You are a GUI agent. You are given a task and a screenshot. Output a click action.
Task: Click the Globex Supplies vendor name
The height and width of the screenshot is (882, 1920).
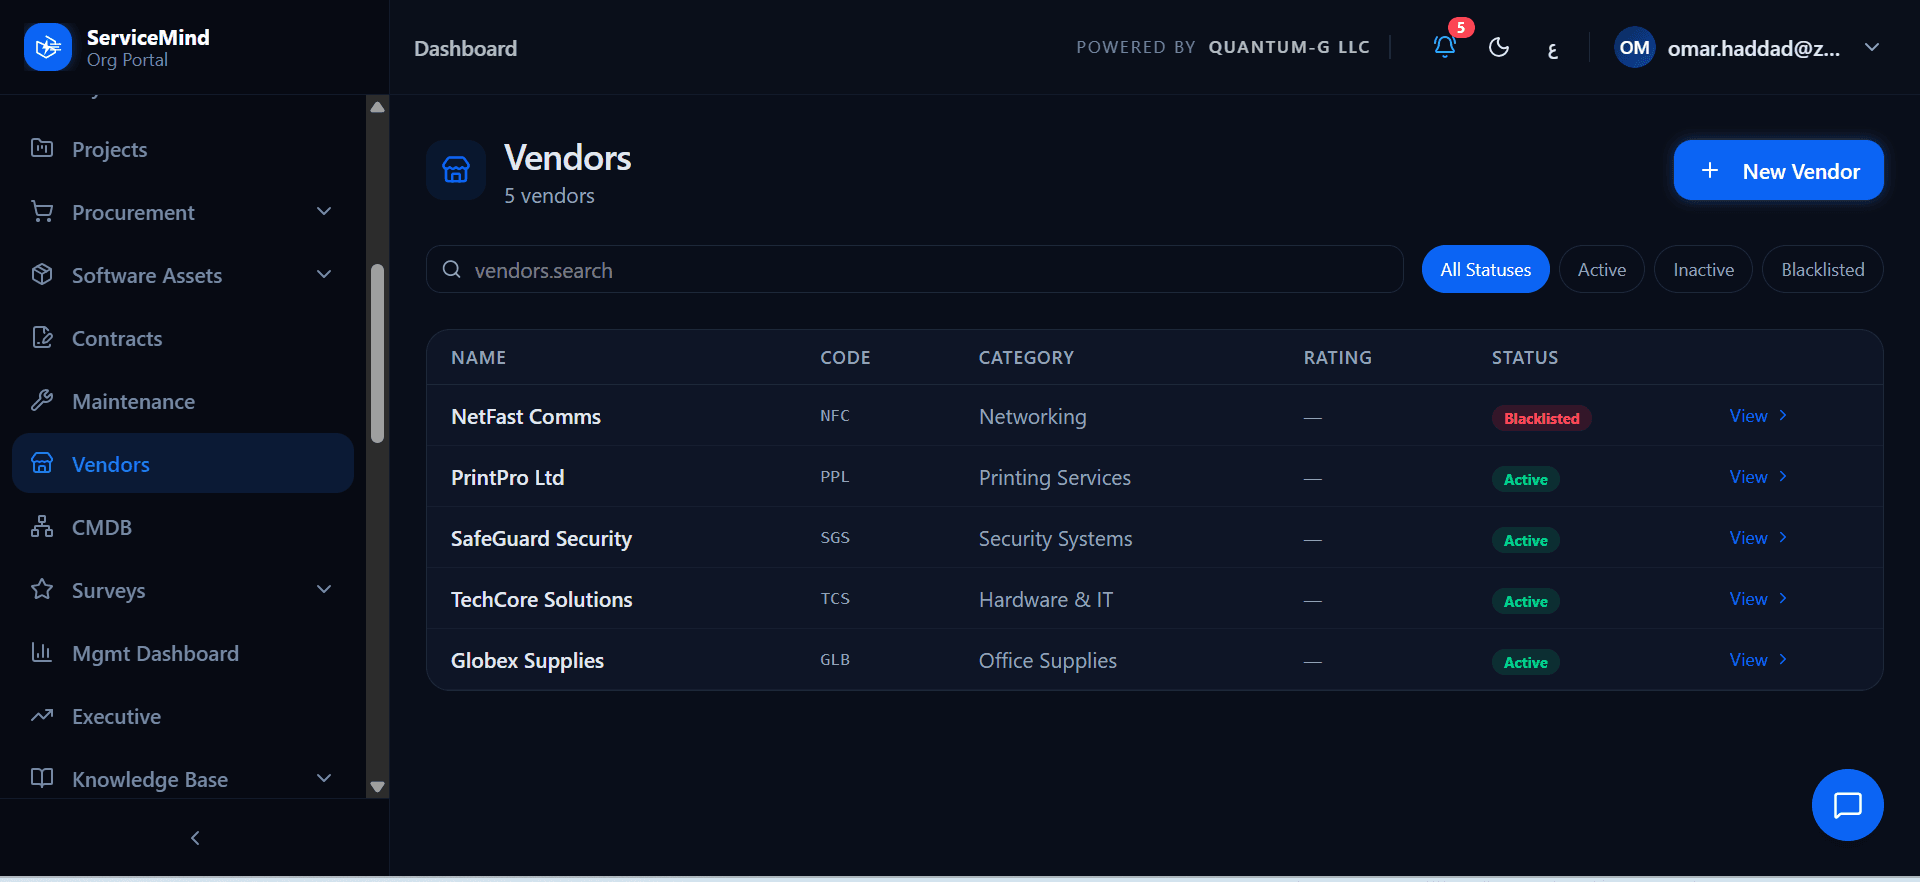527,660
